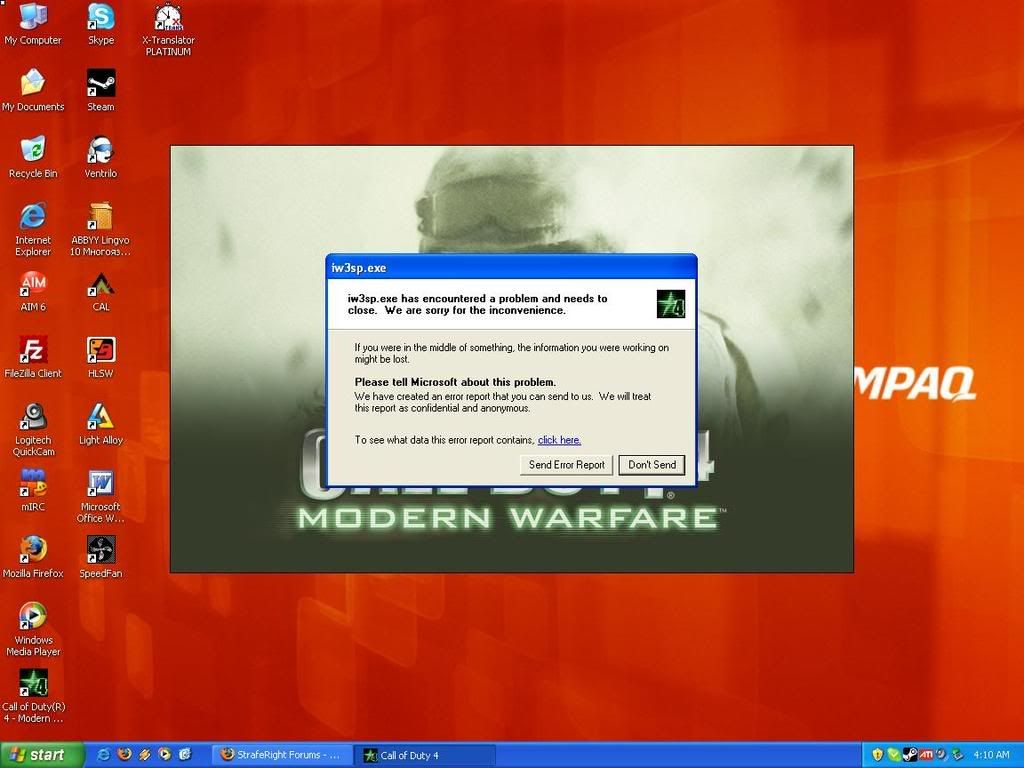Screen dimensions: 1024x768
Task: Launch Windows Media Player from Quick Launch
Action: click(x=165, y=755)
